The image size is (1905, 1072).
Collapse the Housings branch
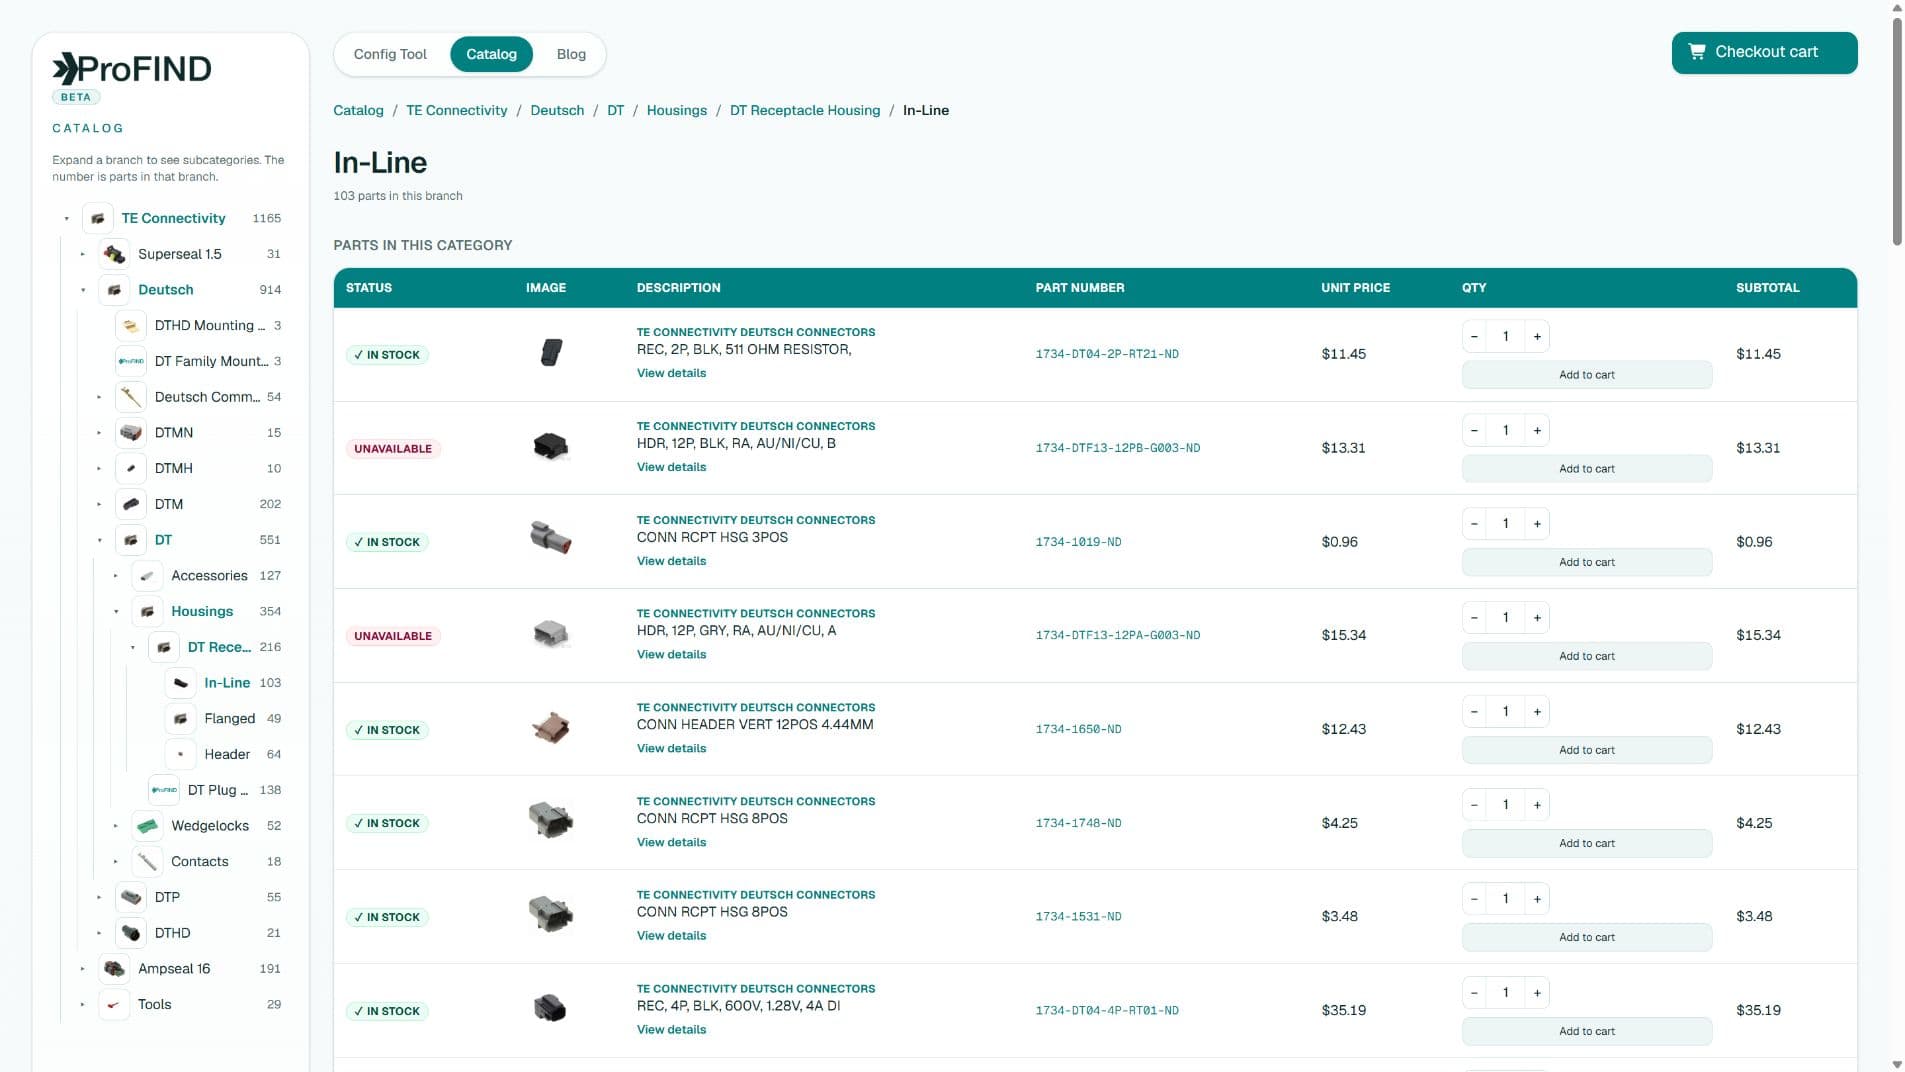(116, 612)
